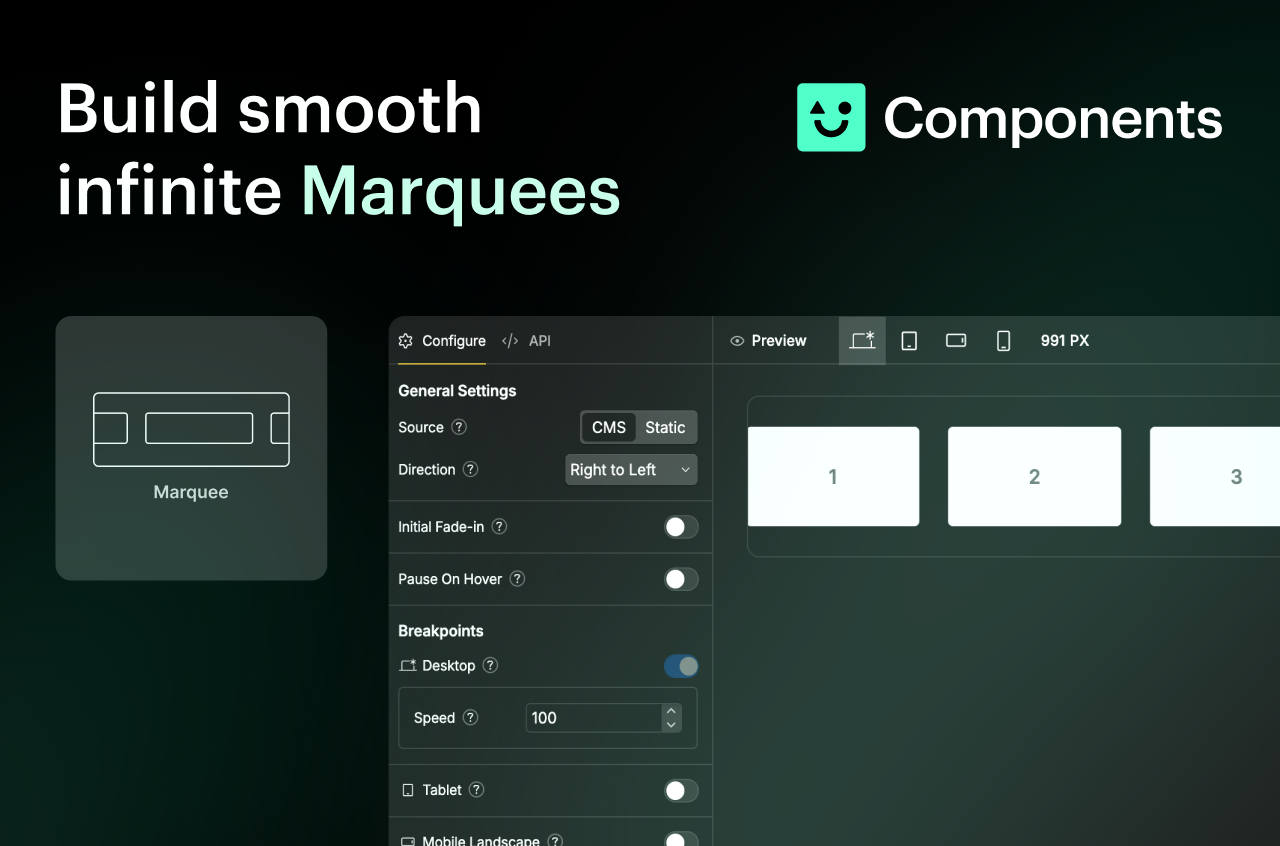1280x846 pixels.
Task: Click the Speed stepper up arrow
Action: click(671, 711)
